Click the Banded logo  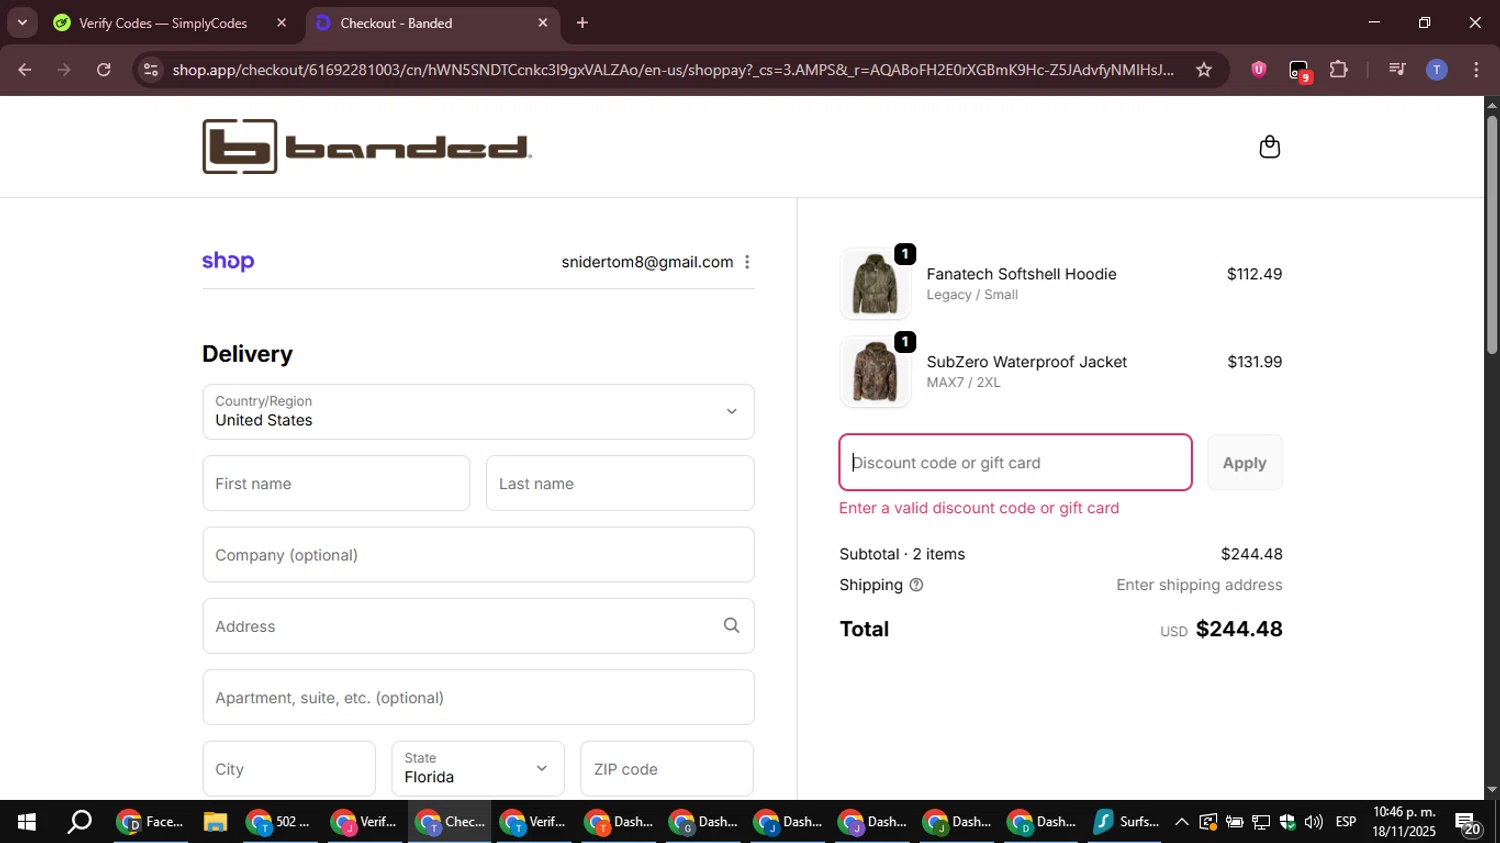click(367, 147)
